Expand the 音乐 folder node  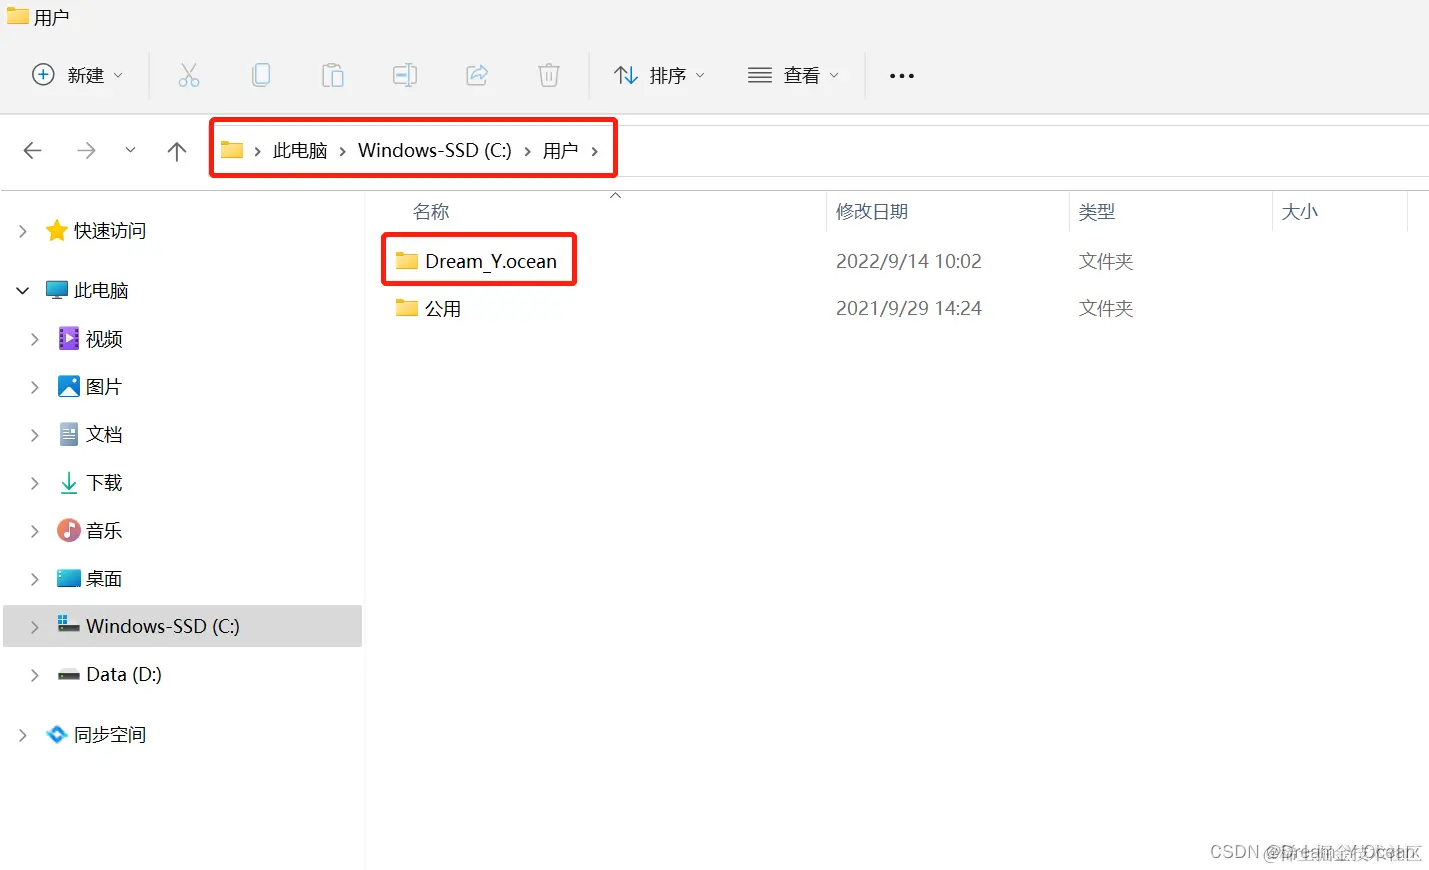point(35,531)
